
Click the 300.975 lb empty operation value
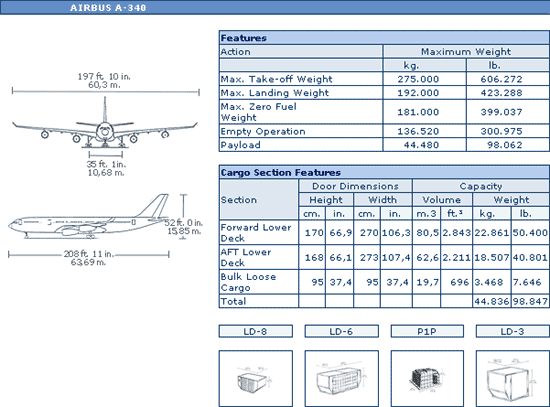coord(501,132)
